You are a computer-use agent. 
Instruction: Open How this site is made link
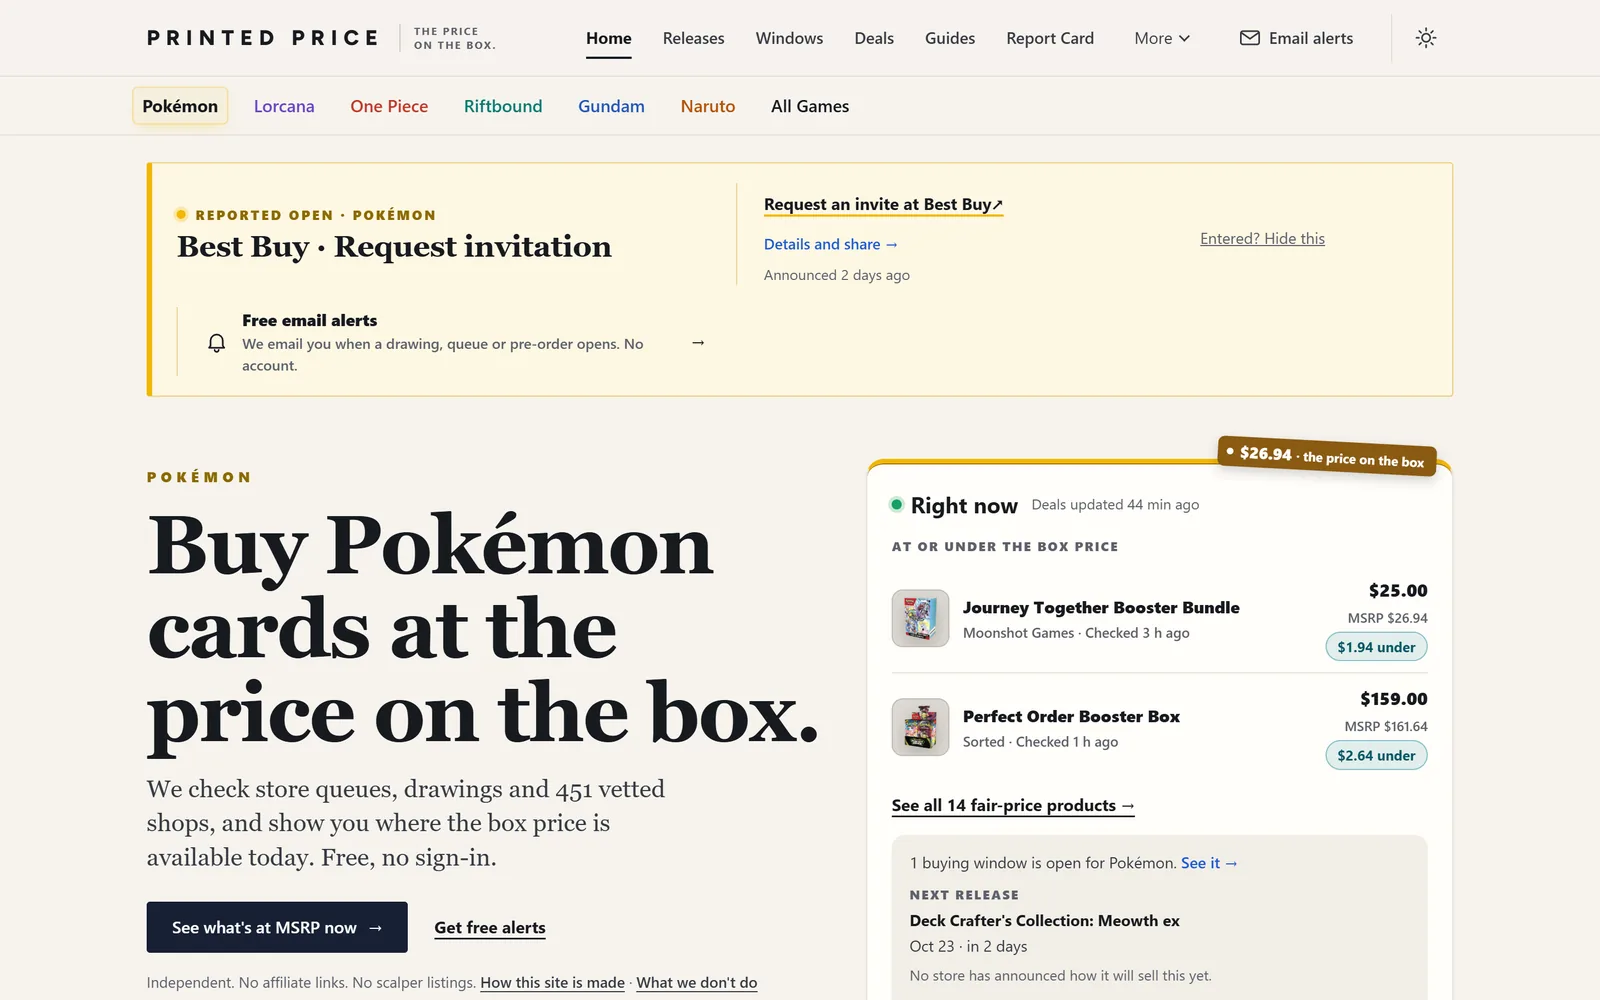(x=552, y=982)
